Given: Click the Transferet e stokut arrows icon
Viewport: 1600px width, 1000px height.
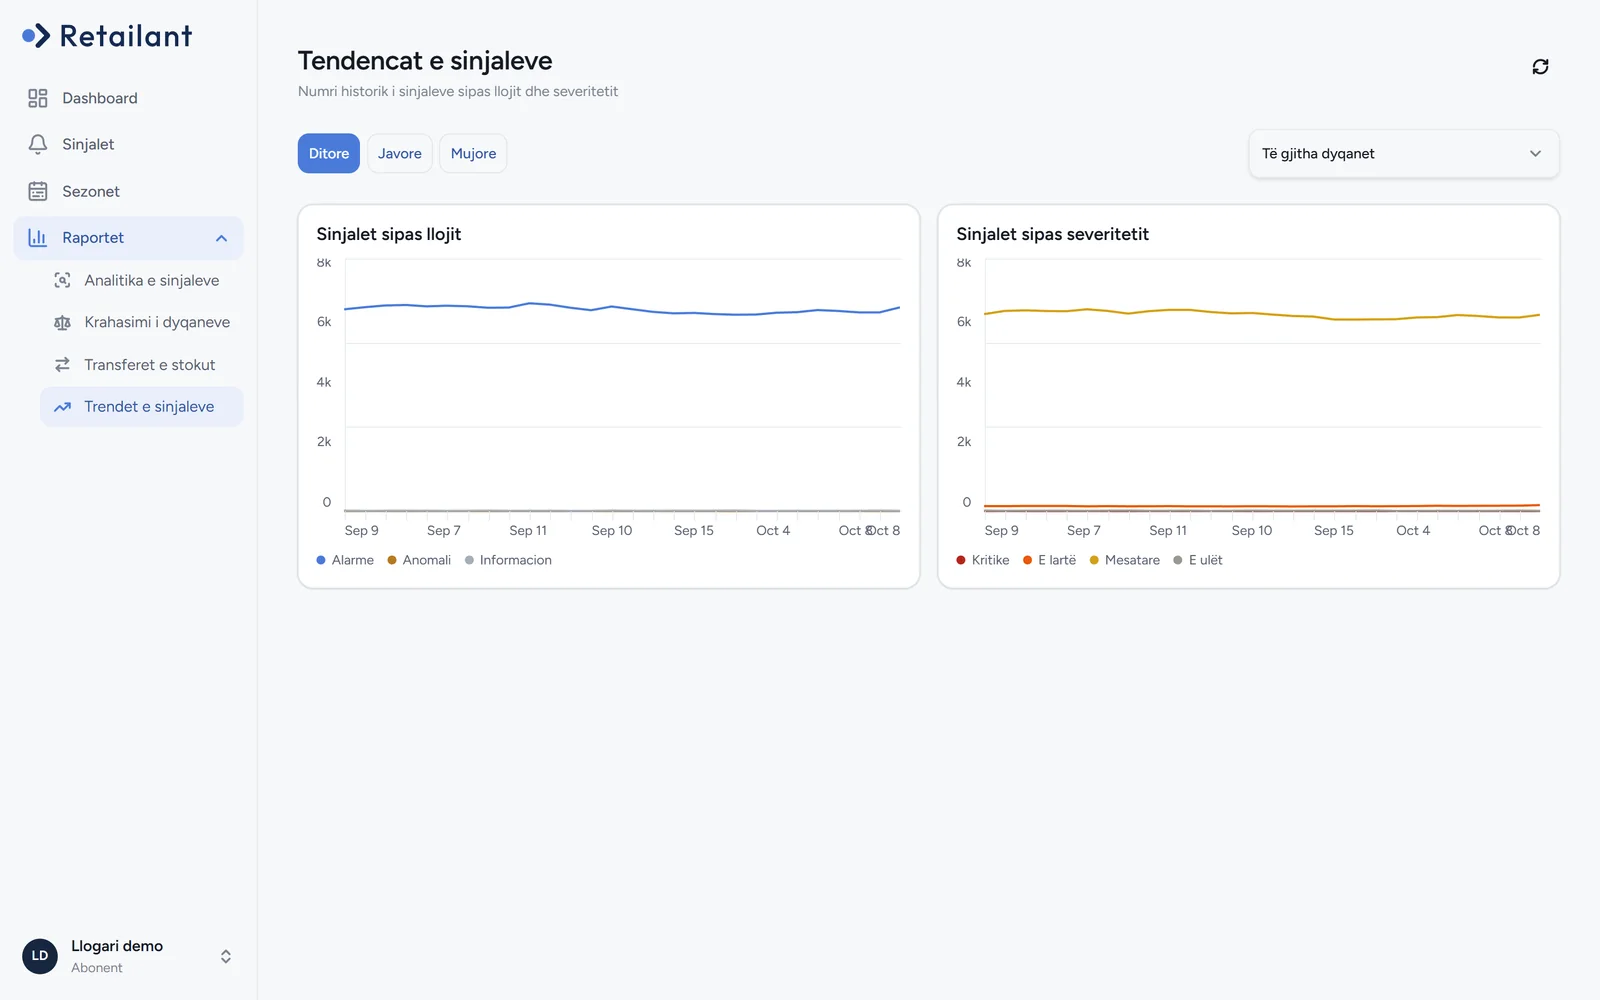Looking at the screenshot, I should point(62,365).
